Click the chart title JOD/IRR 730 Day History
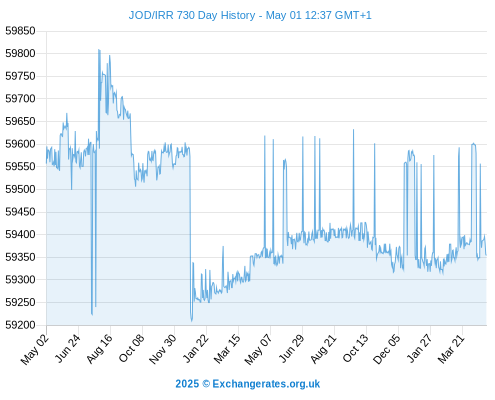The width and height of the screenshot is (495, 400). [250, 15]
